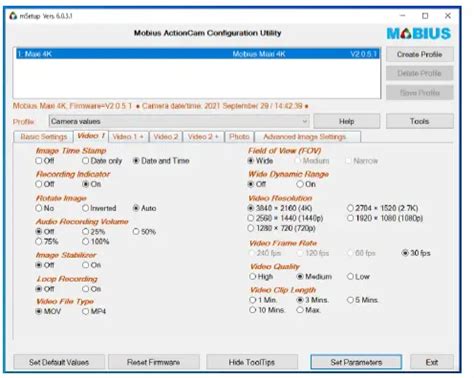Turn Loop Recording On
This screenshot has height=378, width=474.
tap(92, 289)
